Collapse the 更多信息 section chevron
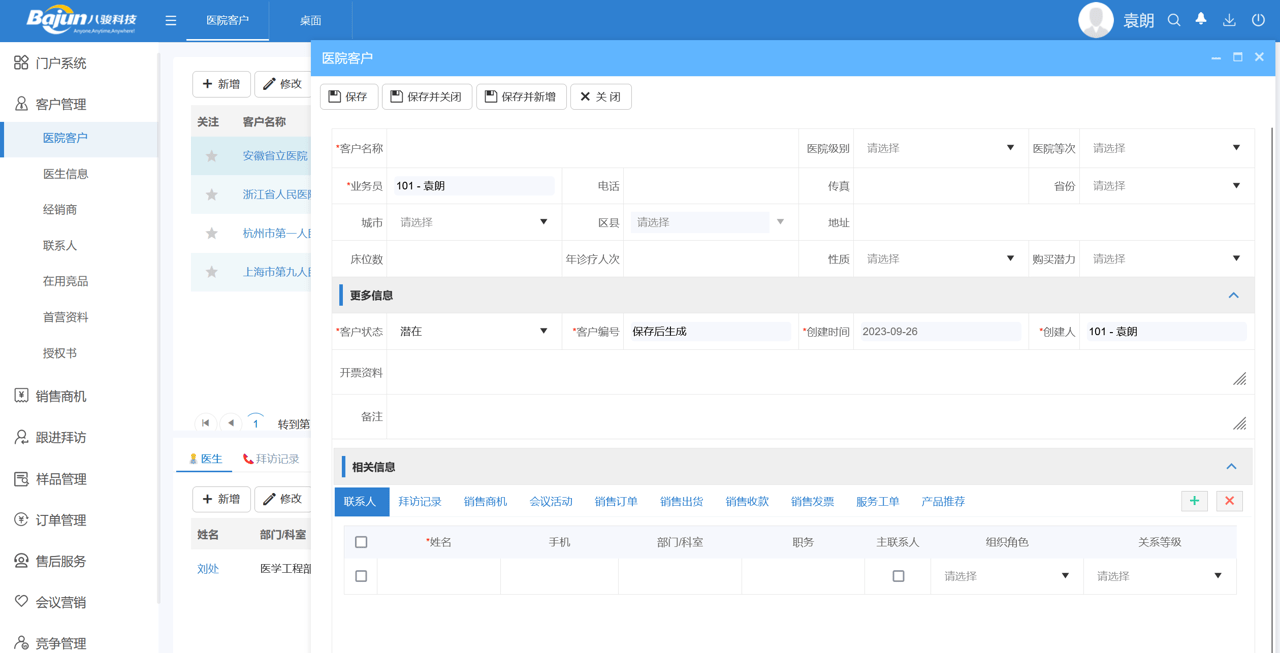Viewport: 1280px width, 653px height. coord(1233,295)
